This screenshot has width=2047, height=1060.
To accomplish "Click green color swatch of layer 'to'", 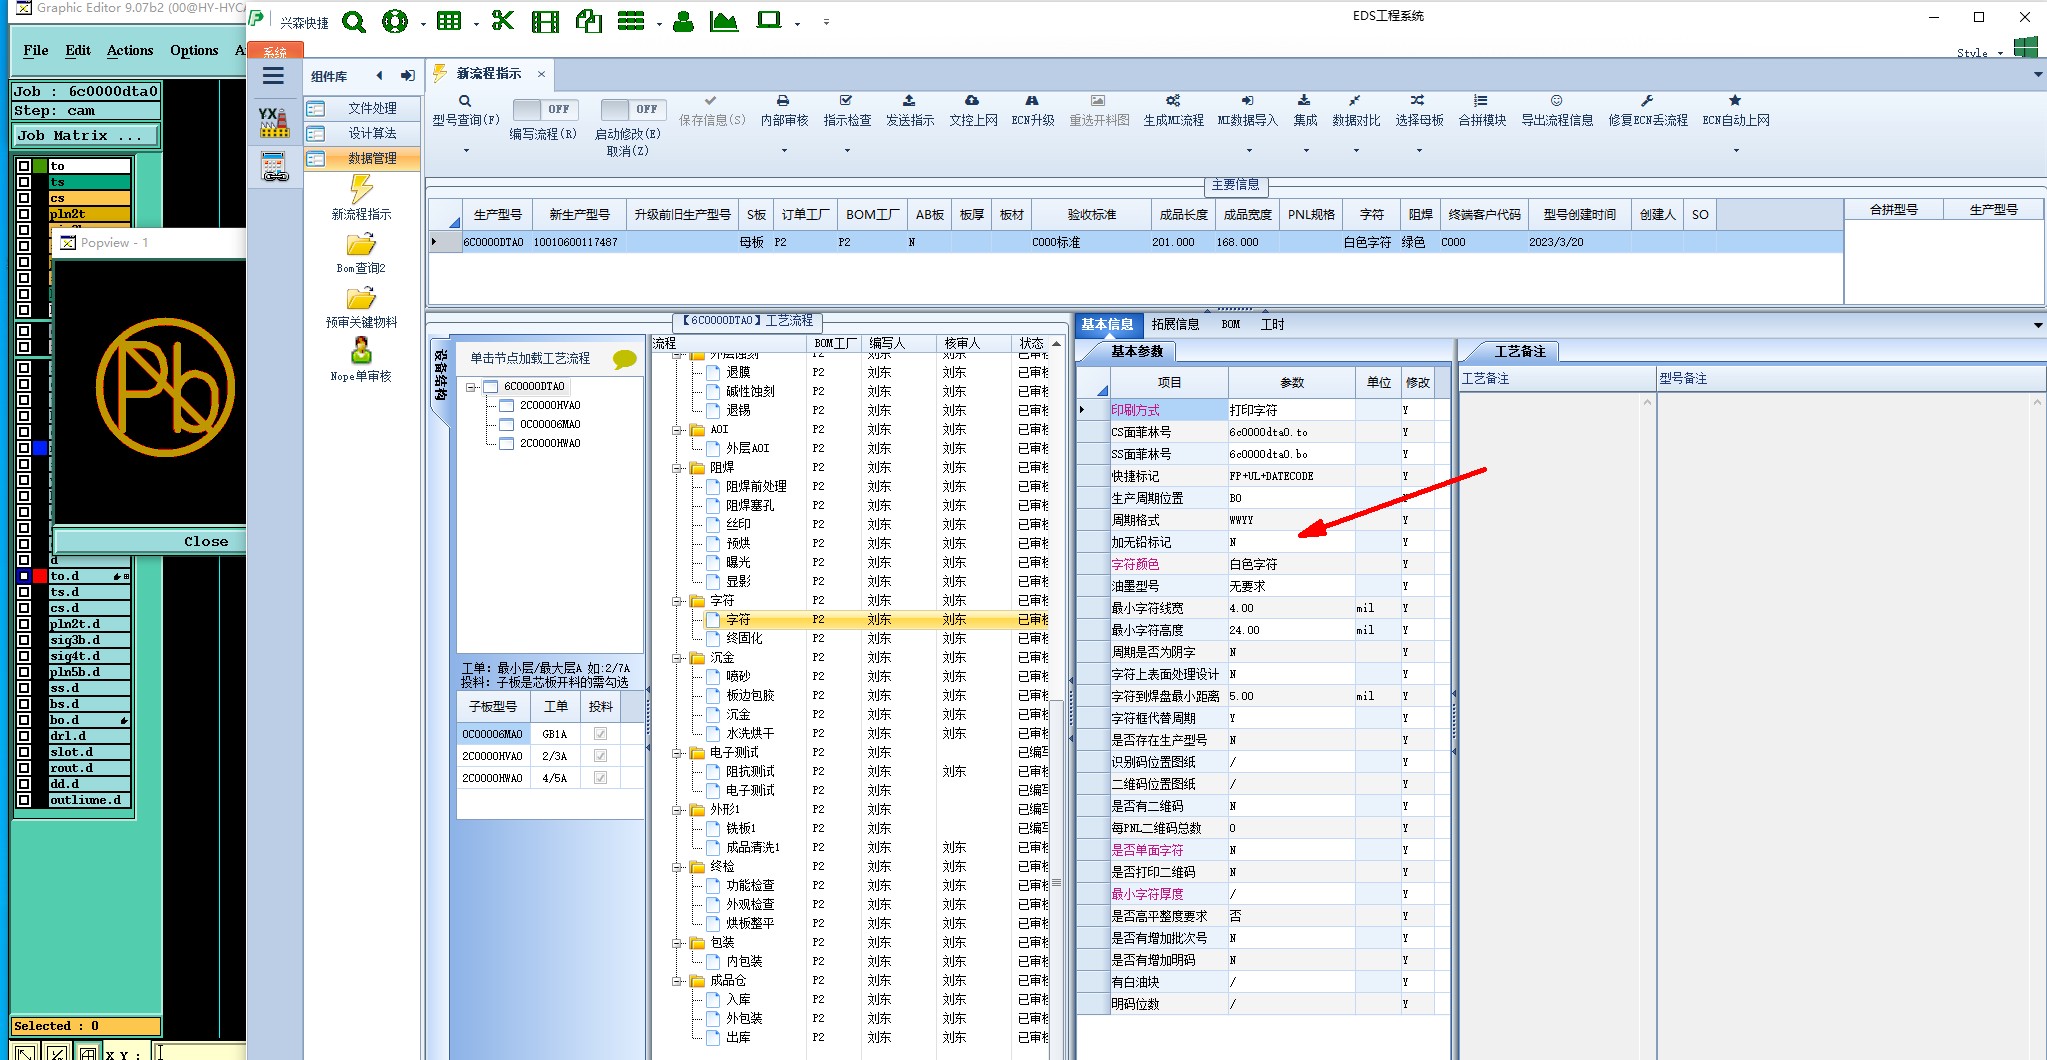I will [x=40, y=166].
